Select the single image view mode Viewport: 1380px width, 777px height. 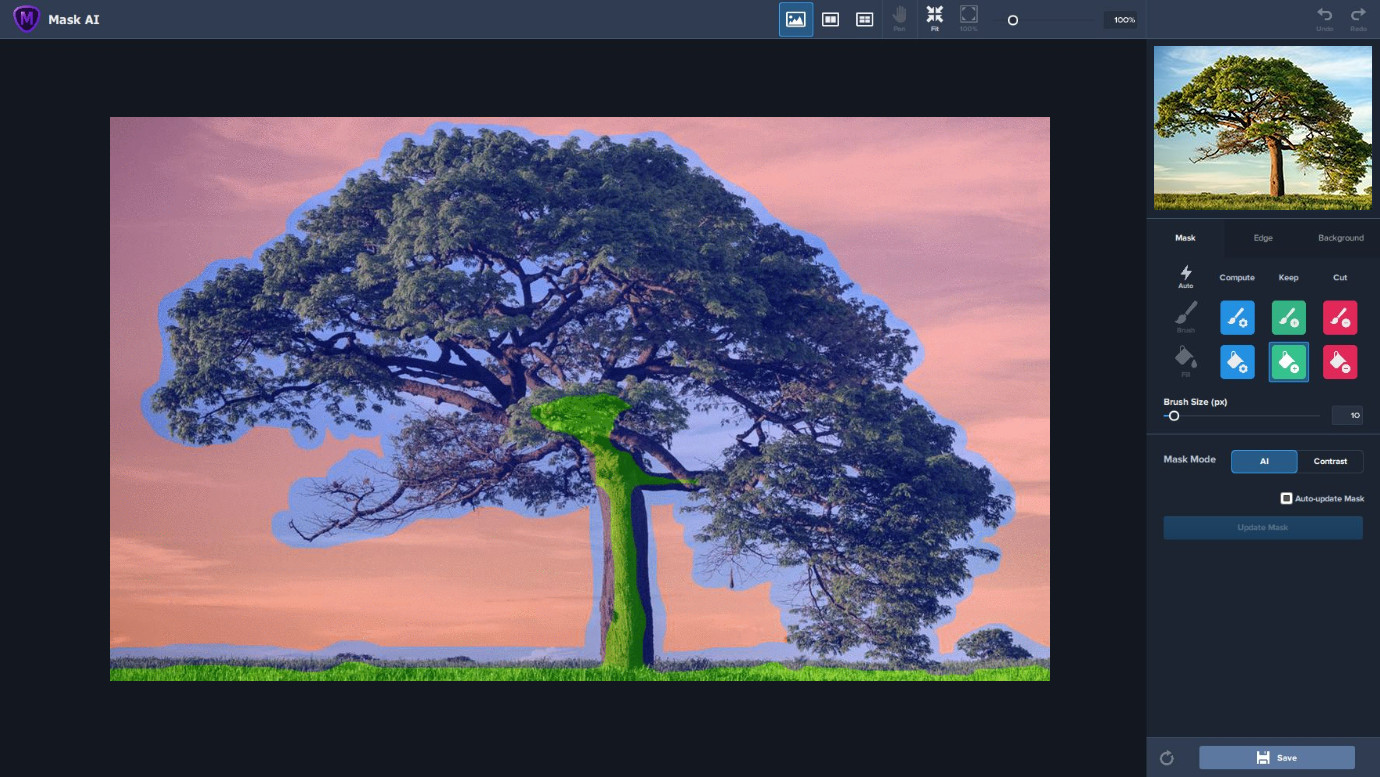[x=796, y=19]
